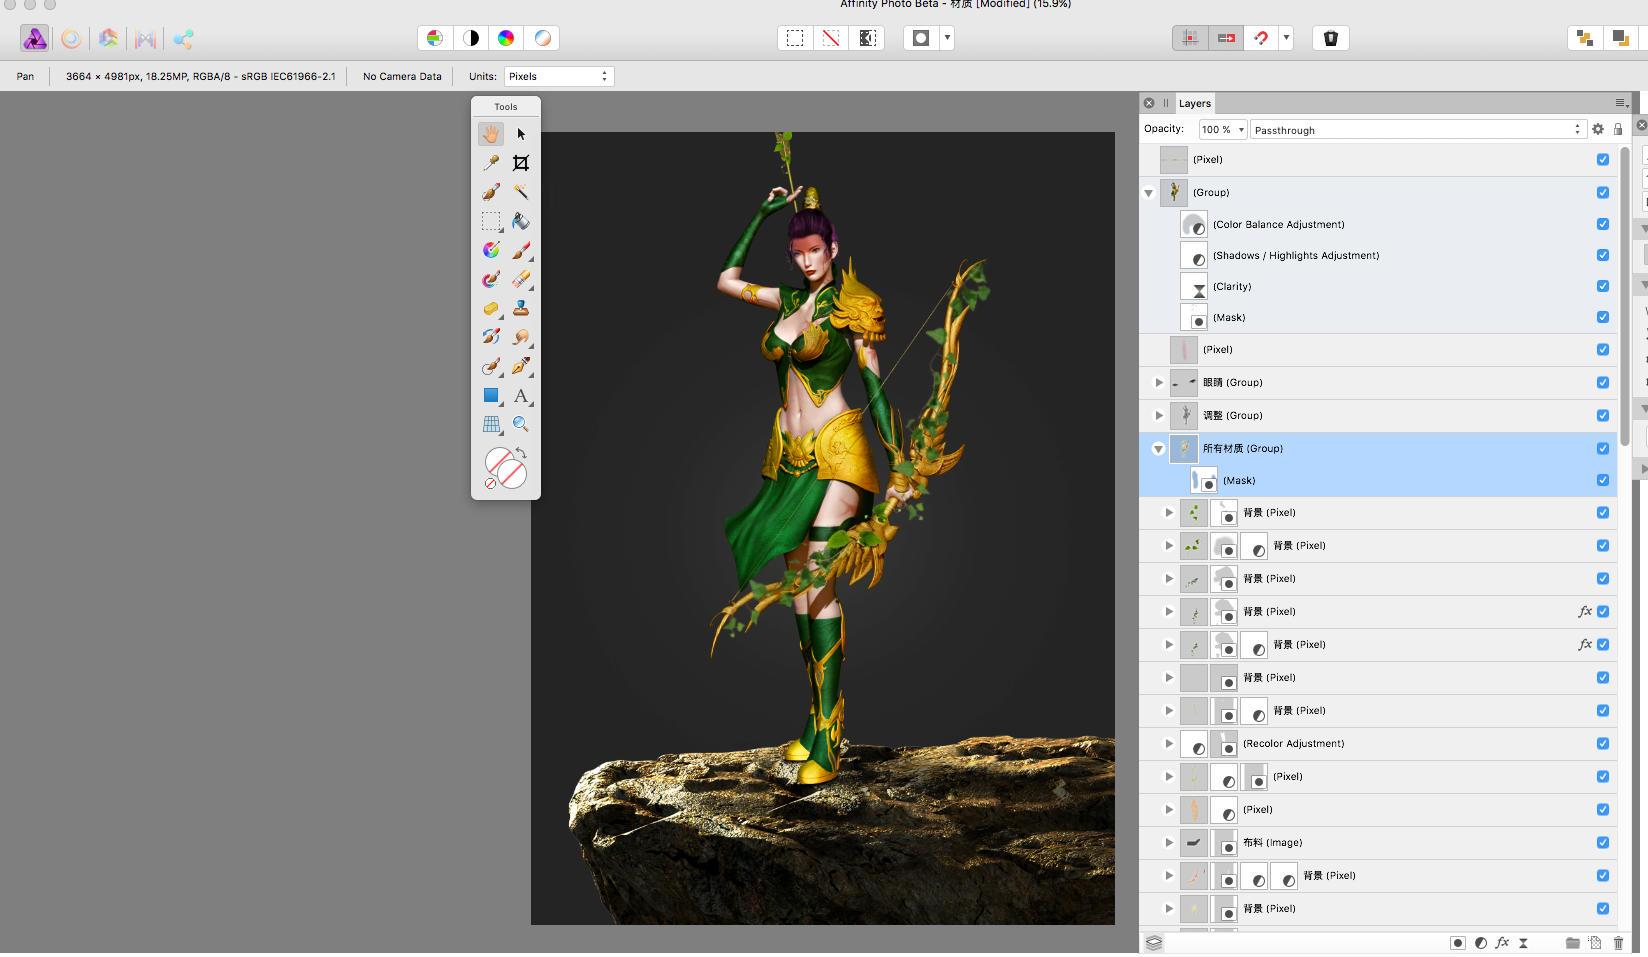The image size is (1648, 957).
Task: Select the View (hand) tool
Action: (491, 134)
